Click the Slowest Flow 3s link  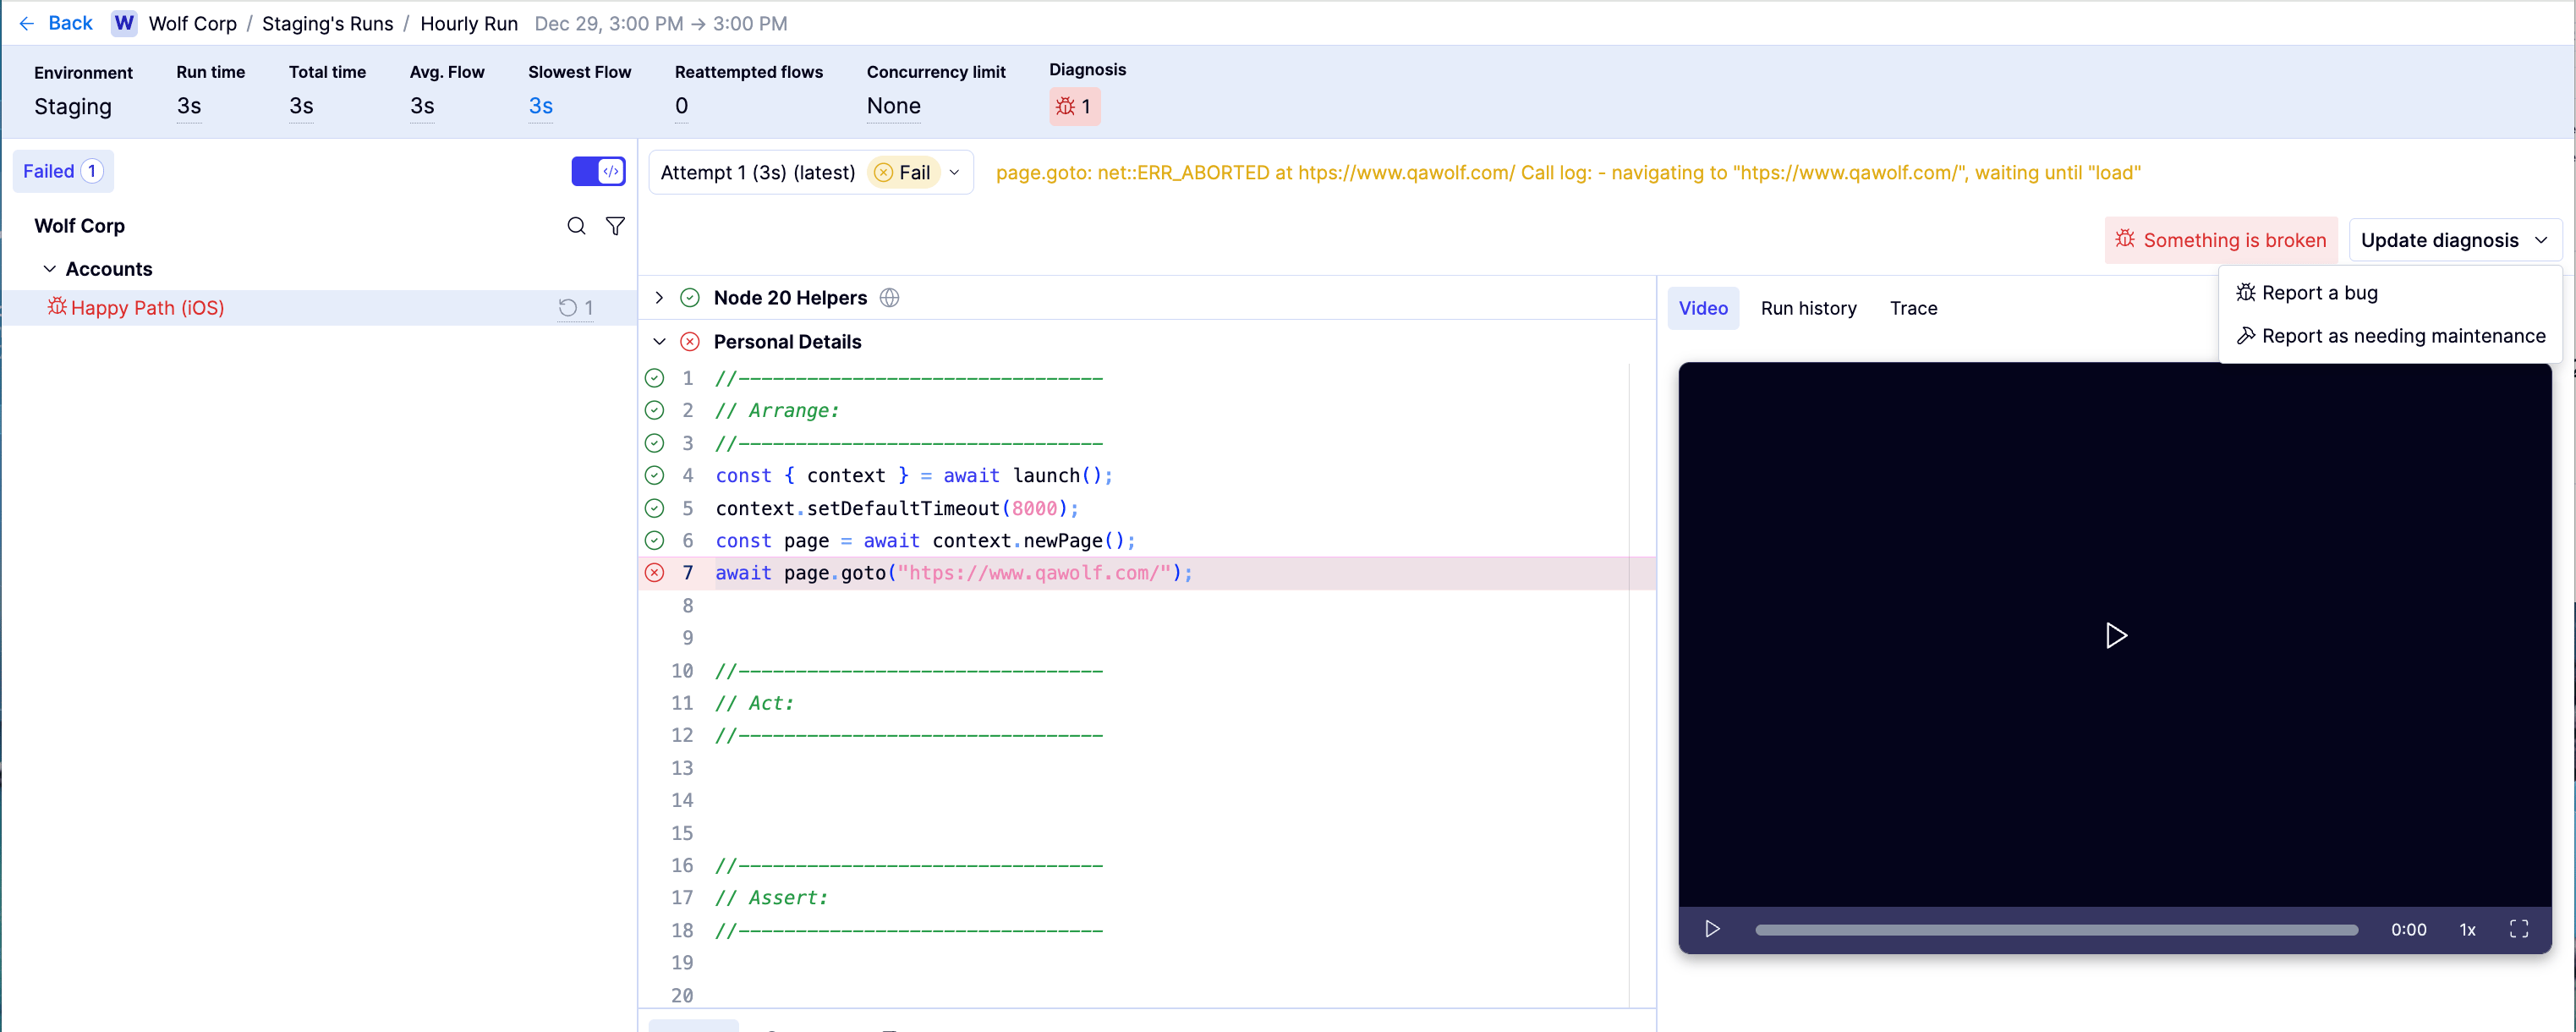click(x=540, y=106)
